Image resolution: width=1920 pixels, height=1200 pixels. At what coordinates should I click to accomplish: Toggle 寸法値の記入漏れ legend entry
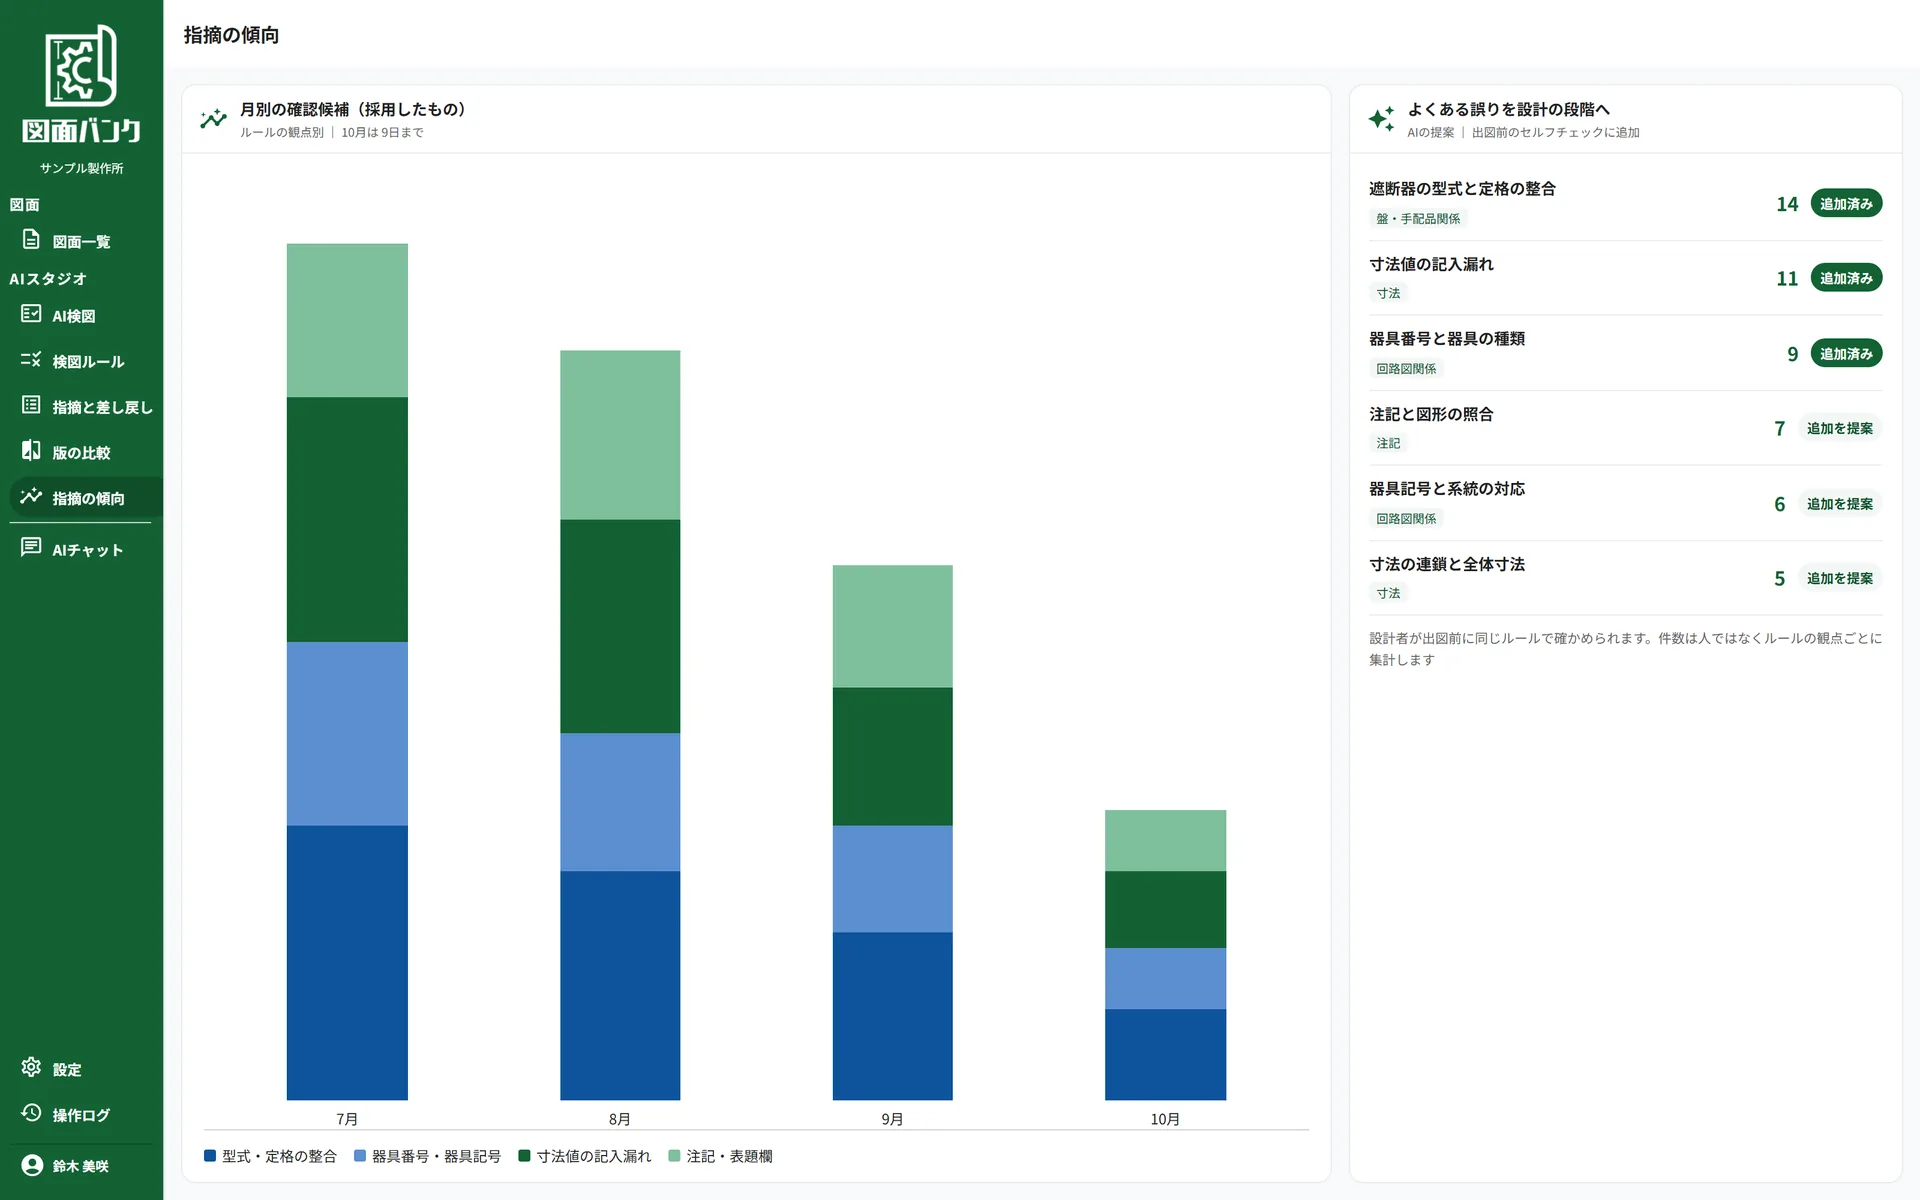click(x=585, y=1156)
